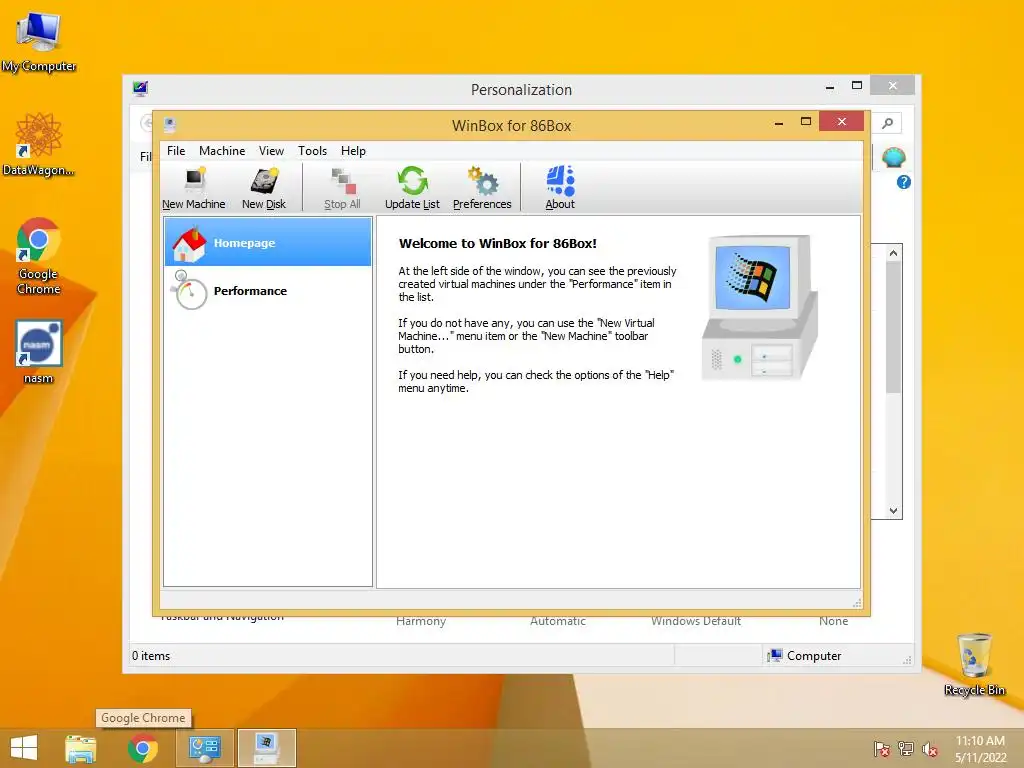Switch to Control Panel taskbar item

pyautogui.click(x=204, y=748)
